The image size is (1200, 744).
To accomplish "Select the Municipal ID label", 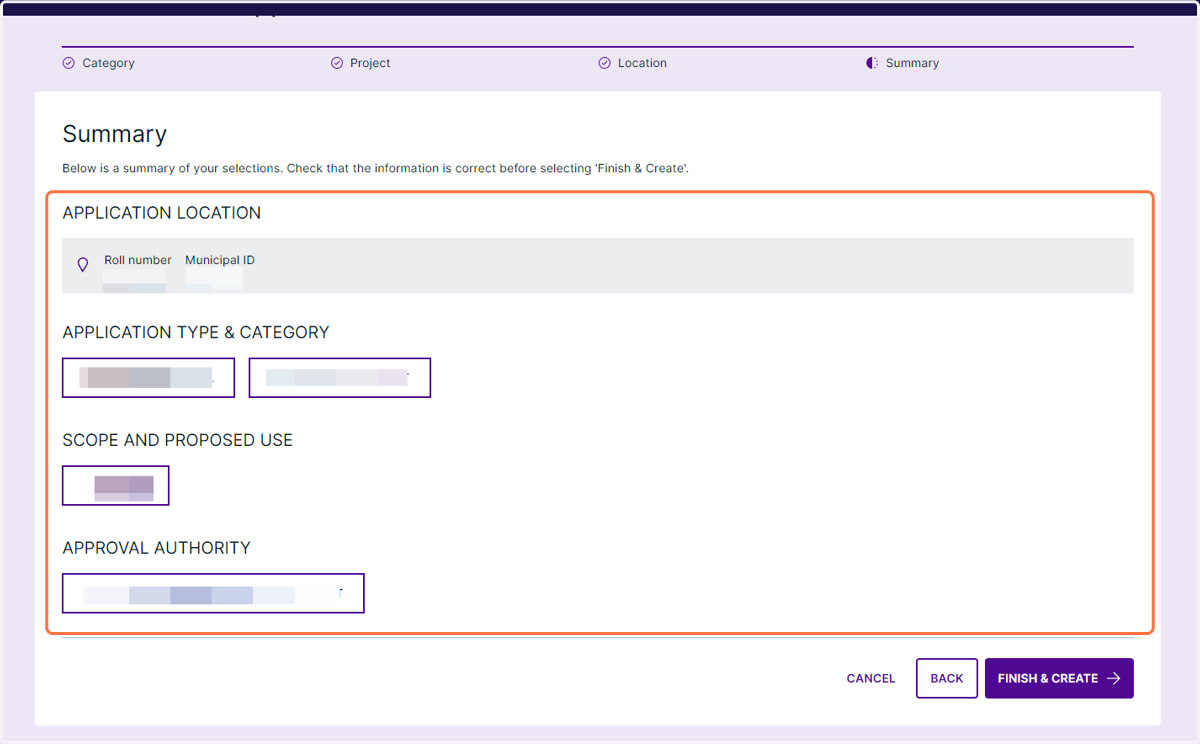I will point(220,260).
